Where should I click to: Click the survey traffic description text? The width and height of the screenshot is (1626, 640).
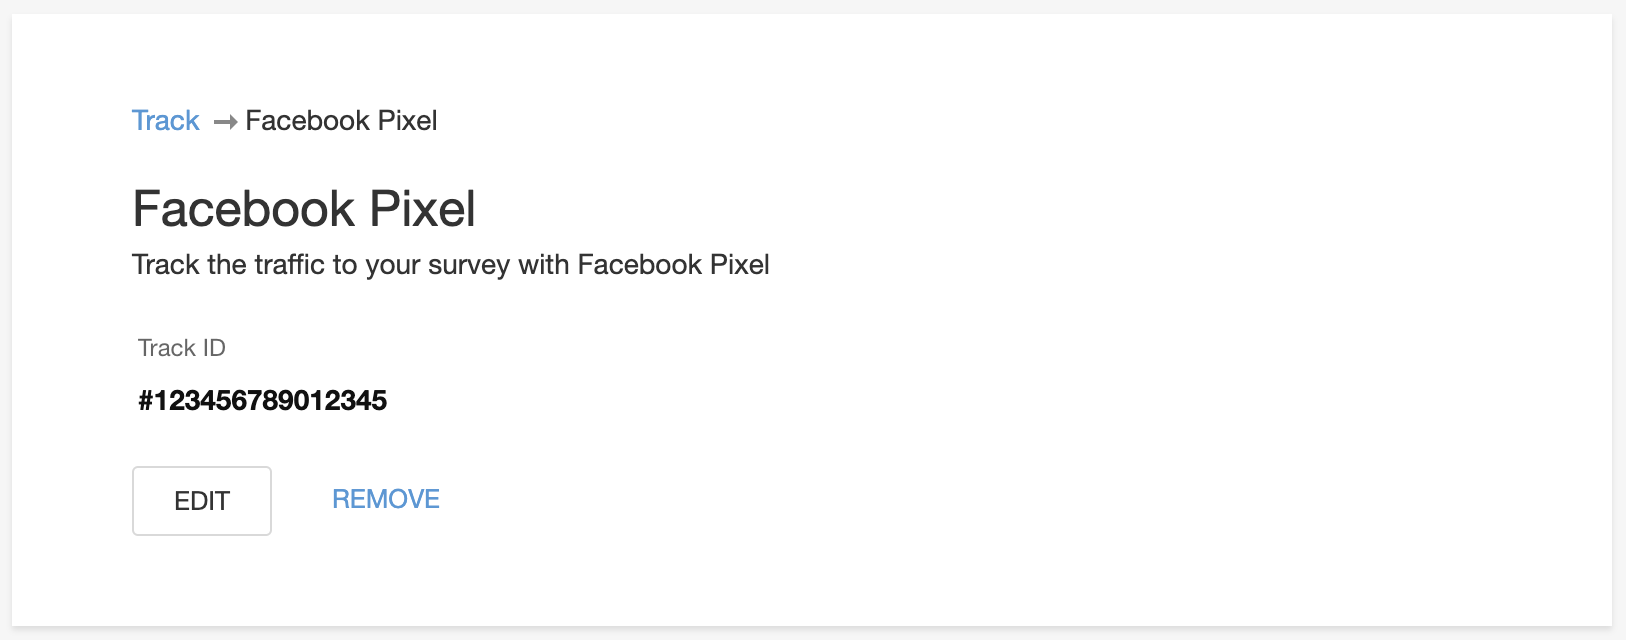click(x=450, y=265)
